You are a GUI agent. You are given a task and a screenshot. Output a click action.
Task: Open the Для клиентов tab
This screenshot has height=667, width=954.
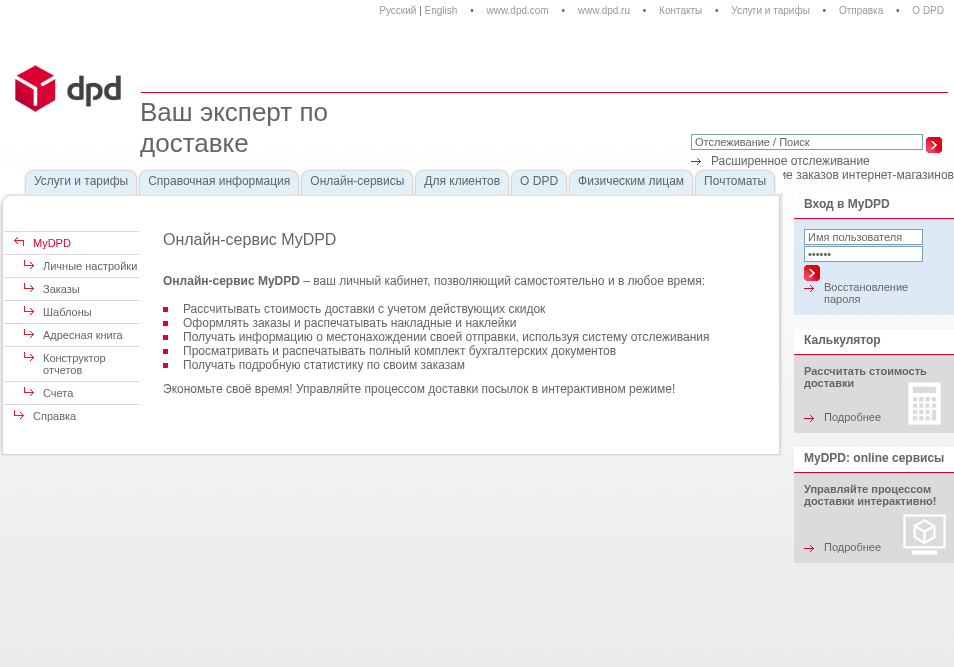(x=462, y=181)
